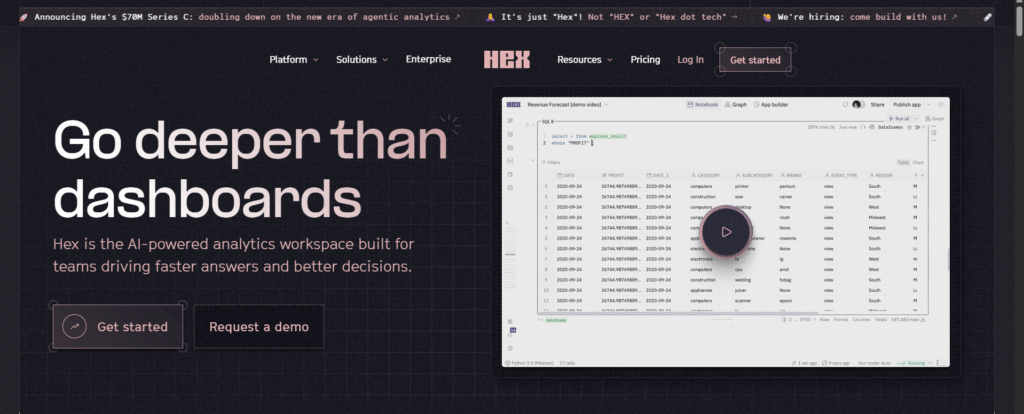Click the Hex logo in navbar
Viewport: 1024px width, 414px height.
point(507,59)
